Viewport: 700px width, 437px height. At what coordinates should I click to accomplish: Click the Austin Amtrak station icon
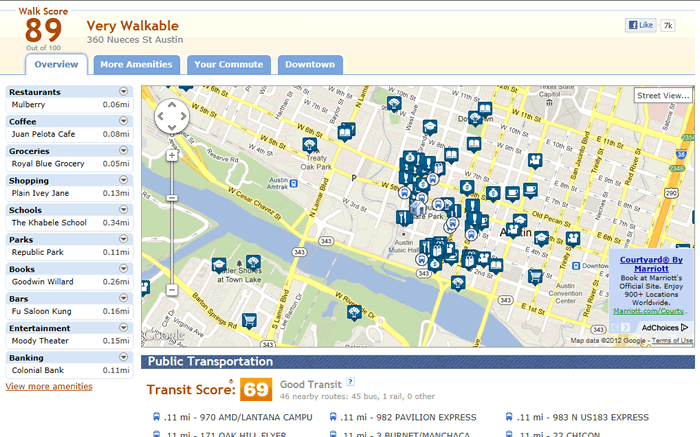click(294, 183)
